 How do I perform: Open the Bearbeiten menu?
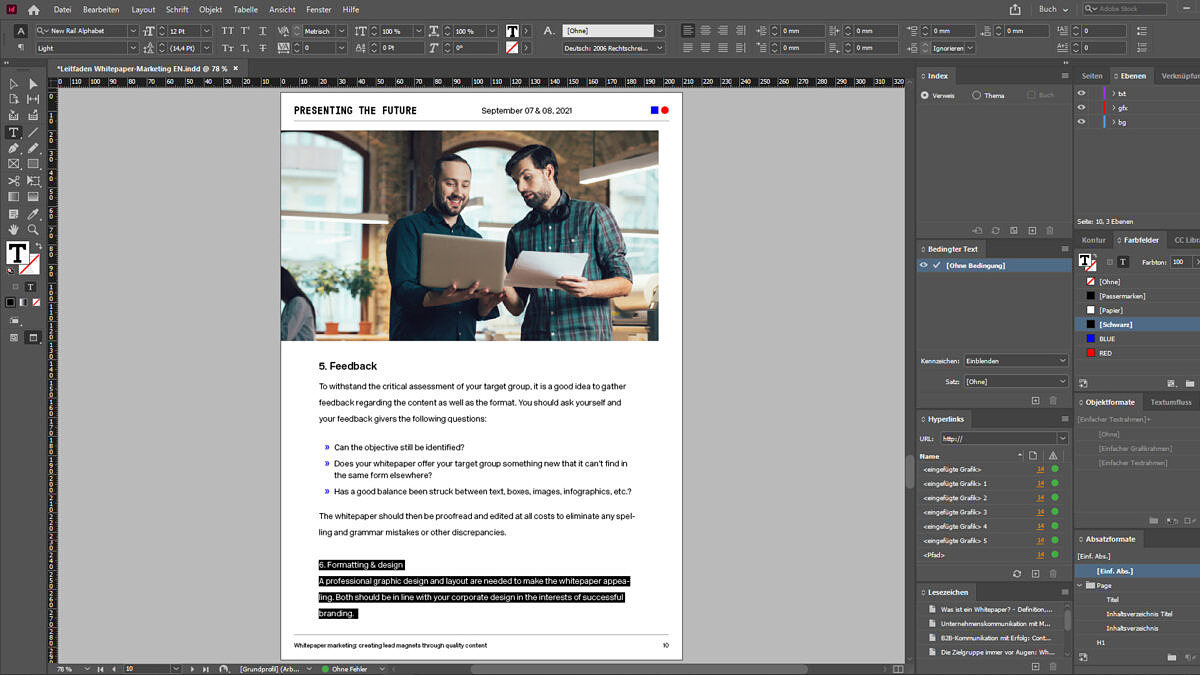coord(100,9)
